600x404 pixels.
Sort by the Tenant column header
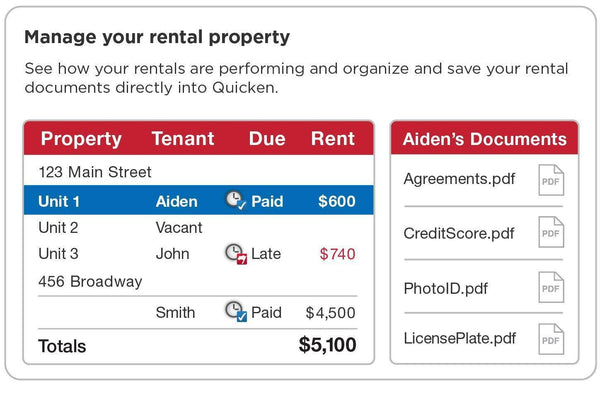click(184, 139)
